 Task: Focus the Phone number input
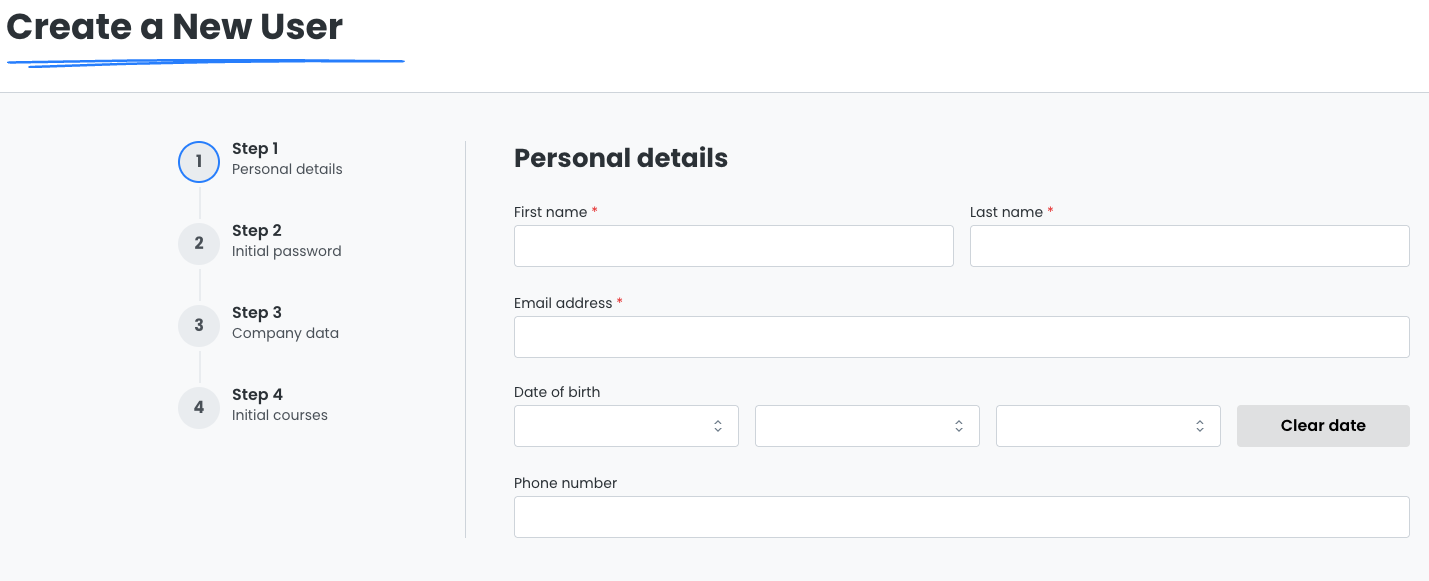(x=961, y=517)
